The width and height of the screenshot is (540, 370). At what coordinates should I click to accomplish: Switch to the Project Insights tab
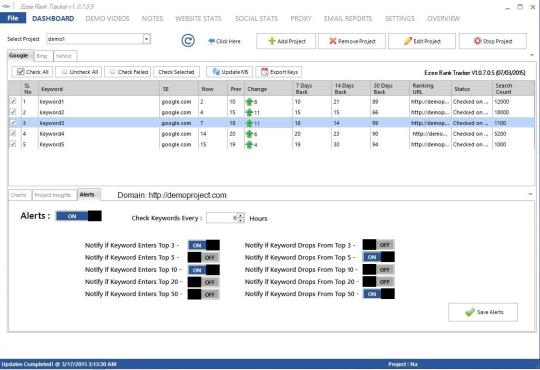54,195
